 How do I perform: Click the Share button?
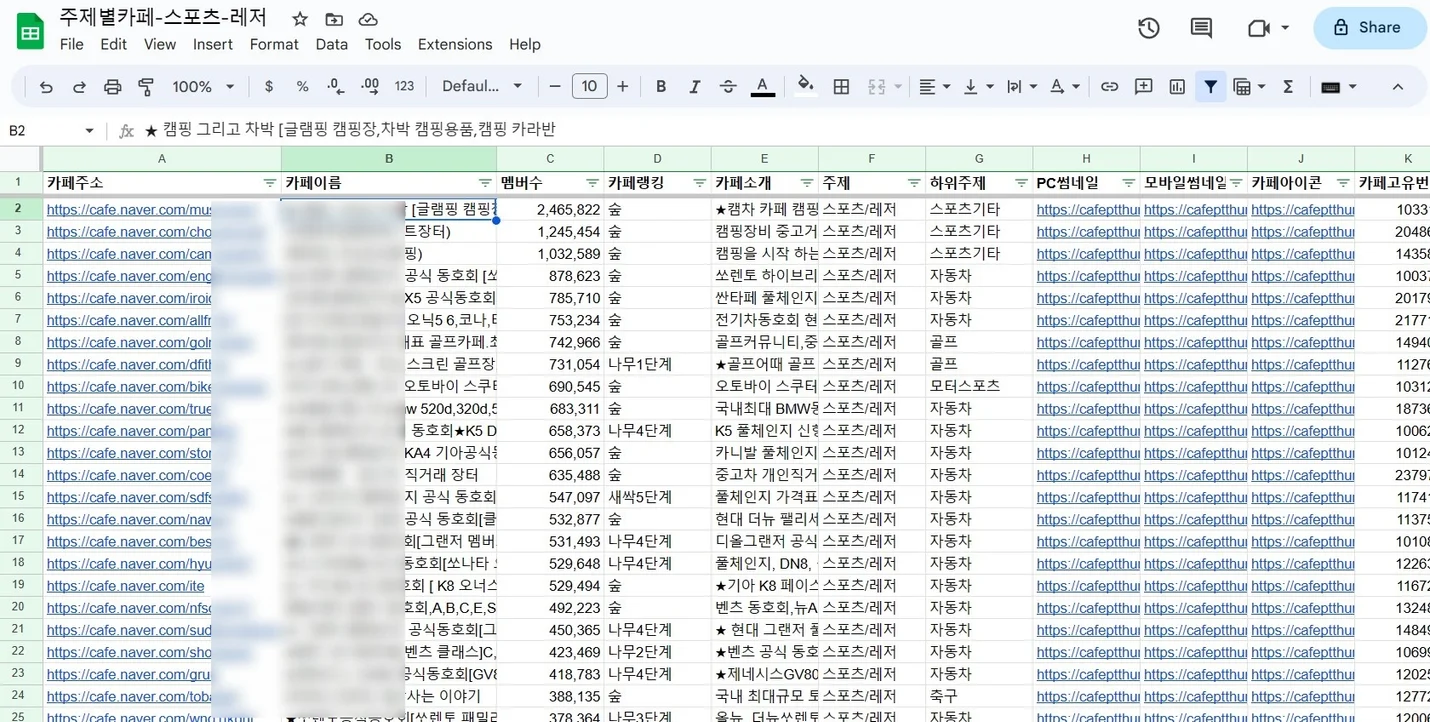point(1370,28)
